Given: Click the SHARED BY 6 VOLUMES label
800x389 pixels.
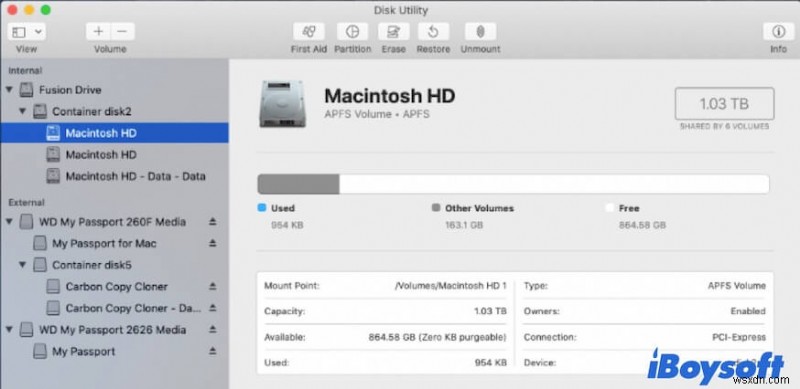Looking at the screenshot, I should pyautogui.click(x=724, y=126).
